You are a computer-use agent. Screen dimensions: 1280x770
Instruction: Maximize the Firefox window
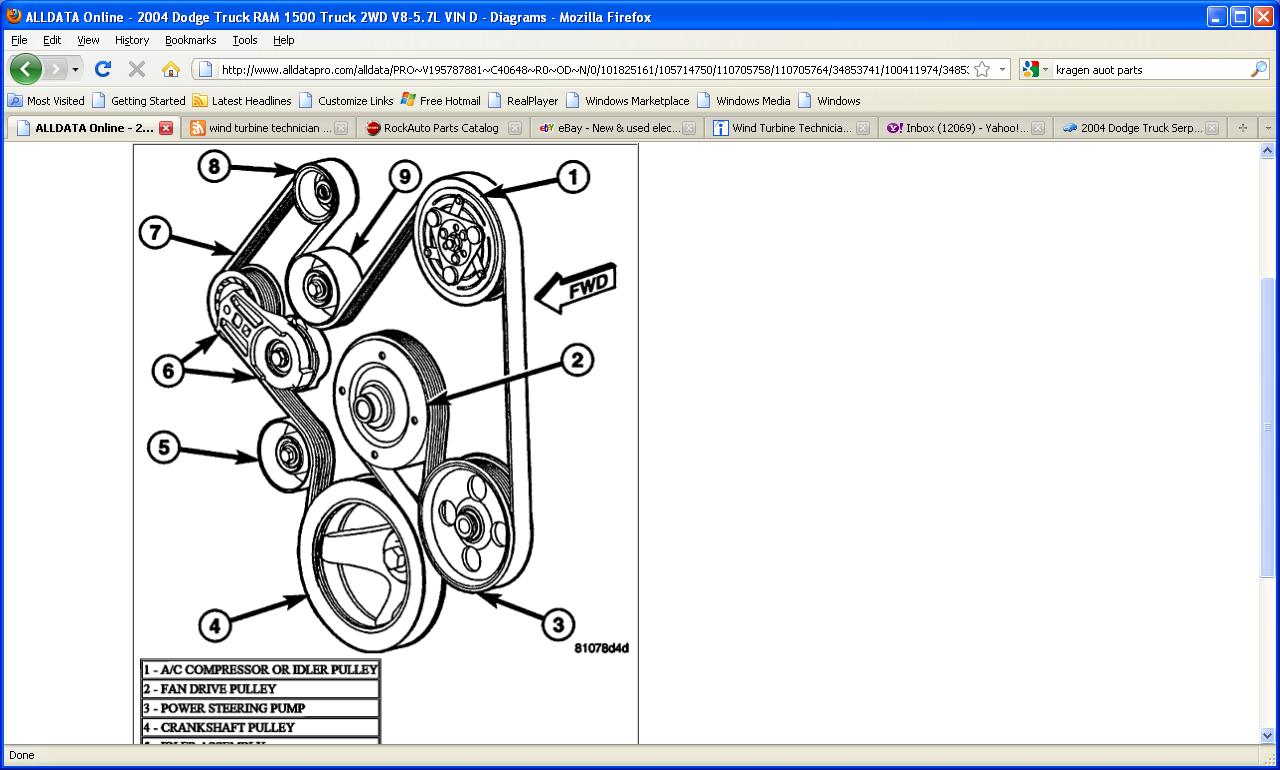click(x=1240, y=16)
